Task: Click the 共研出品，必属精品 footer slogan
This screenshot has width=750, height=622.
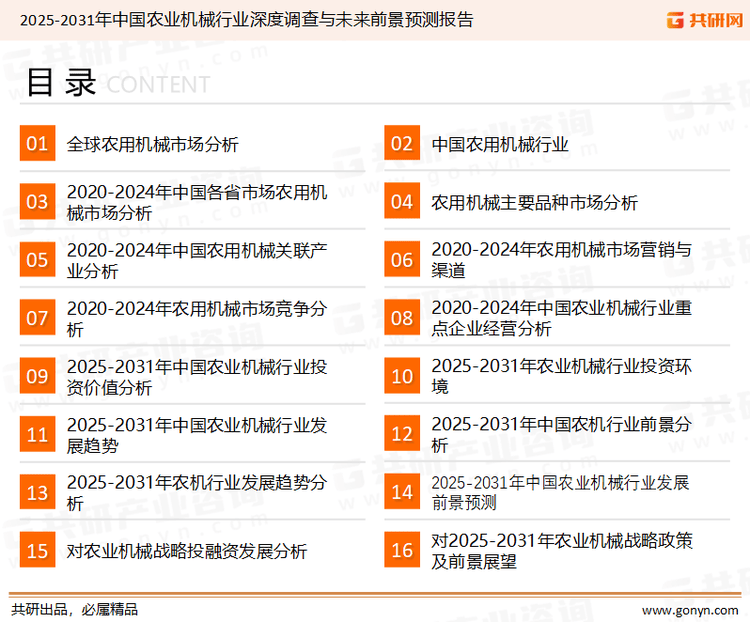Action: (74, 608)
